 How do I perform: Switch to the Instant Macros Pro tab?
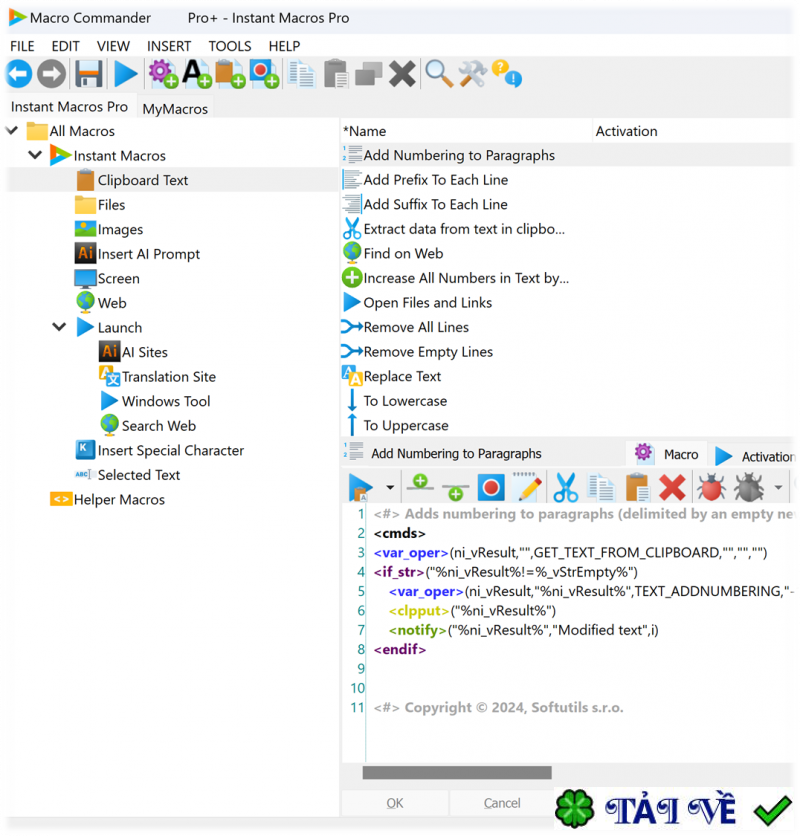[x=69, y=107]
